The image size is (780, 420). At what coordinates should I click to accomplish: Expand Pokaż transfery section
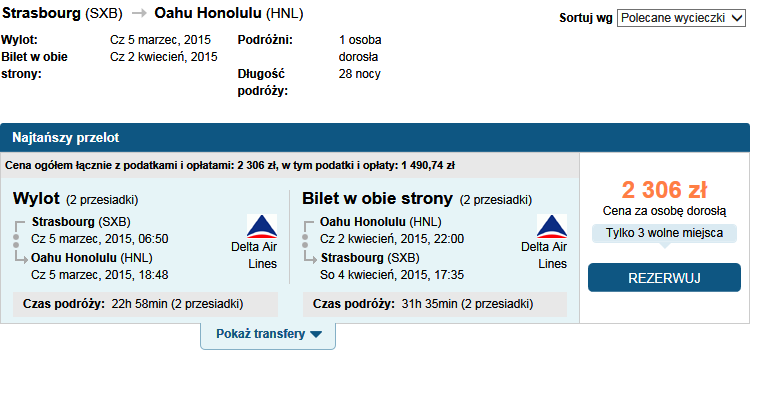[268, 335]
